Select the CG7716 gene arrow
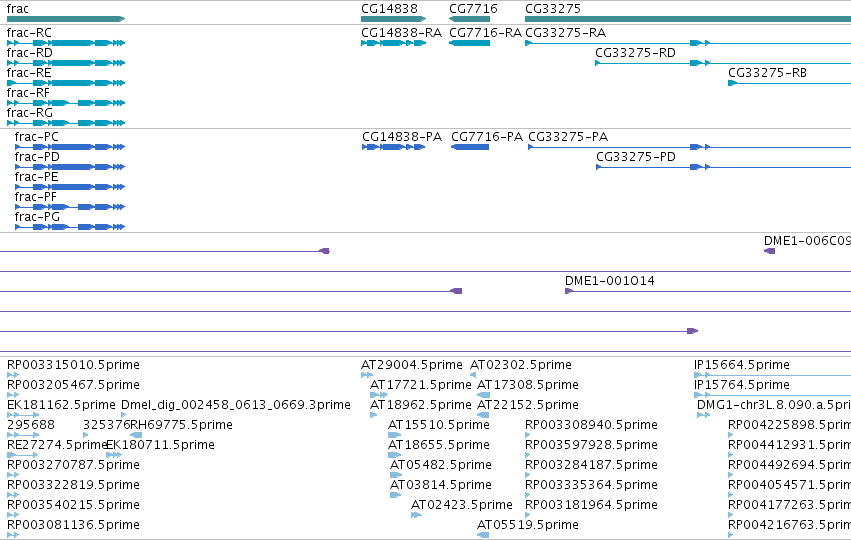This screenshot has width=851, height=540. click(x=469, y=19)
